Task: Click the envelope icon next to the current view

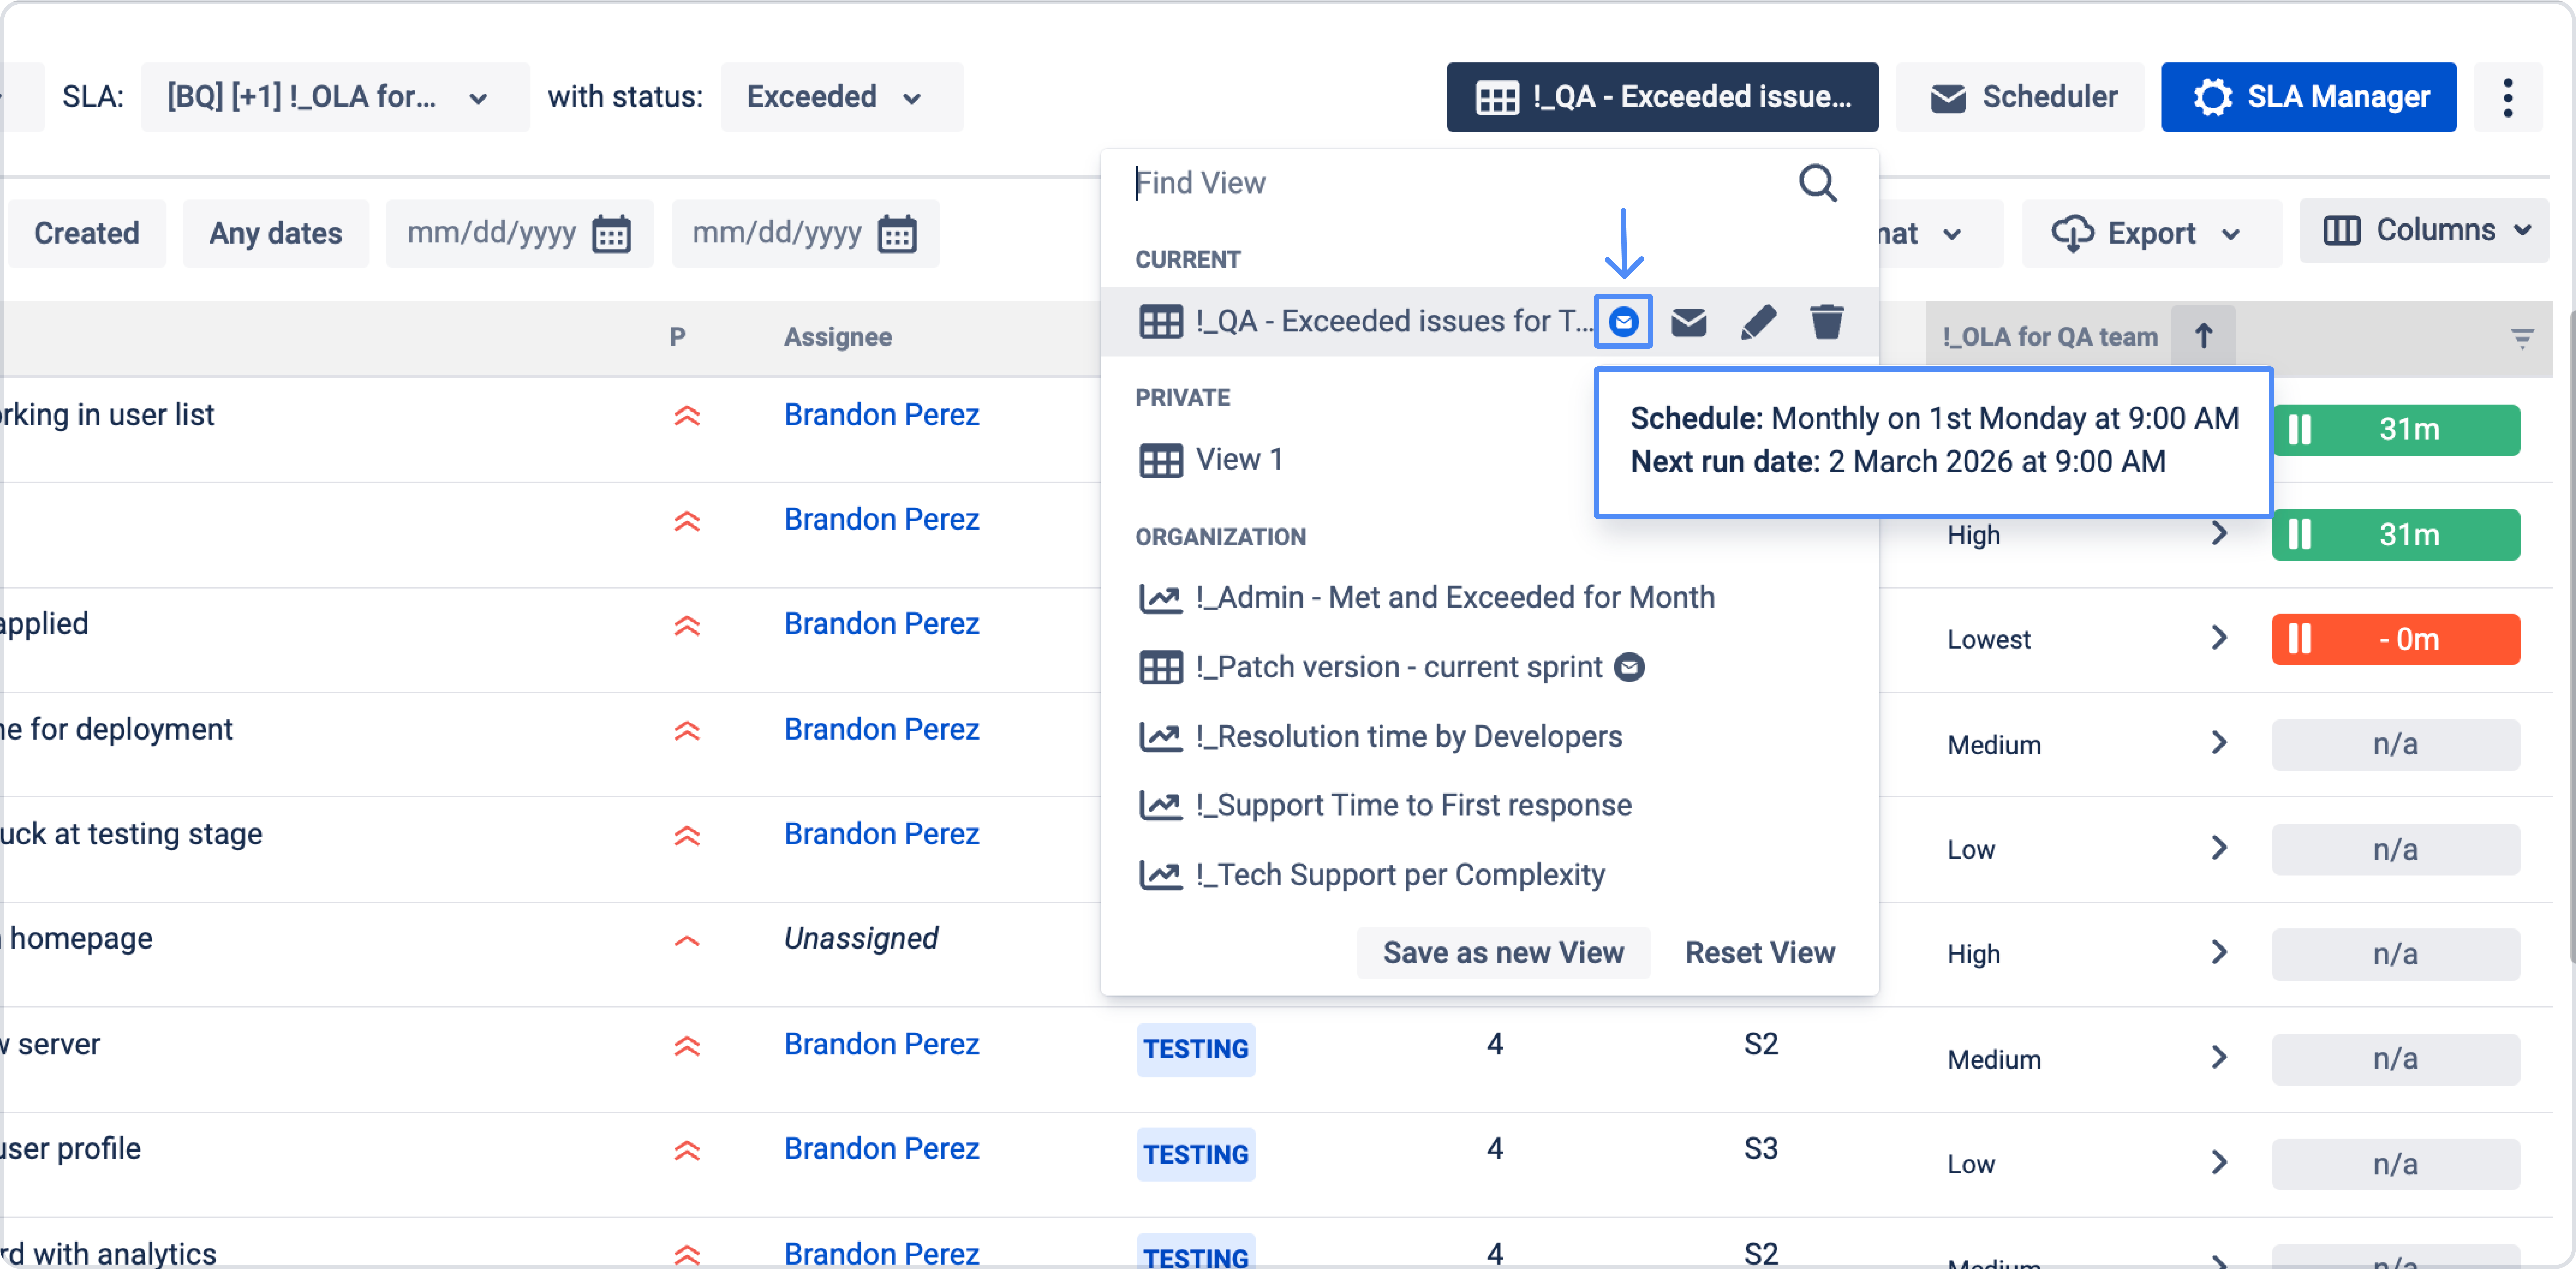Action: pos(1689,322)
